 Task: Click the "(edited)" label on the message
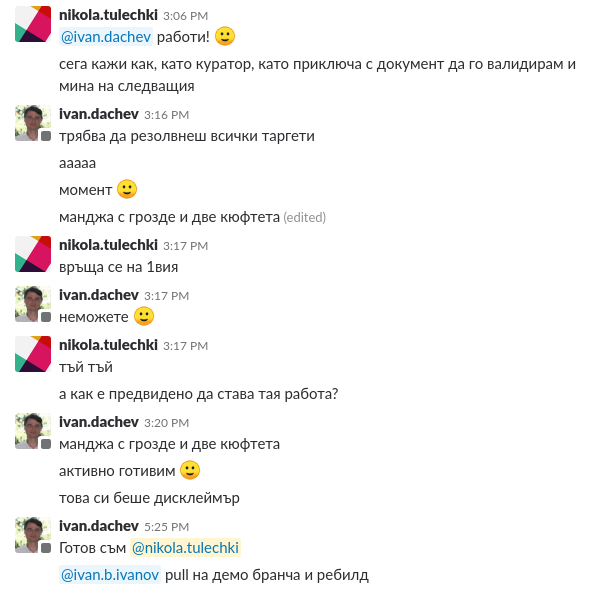pyautogui.click(x=305, y=217)
